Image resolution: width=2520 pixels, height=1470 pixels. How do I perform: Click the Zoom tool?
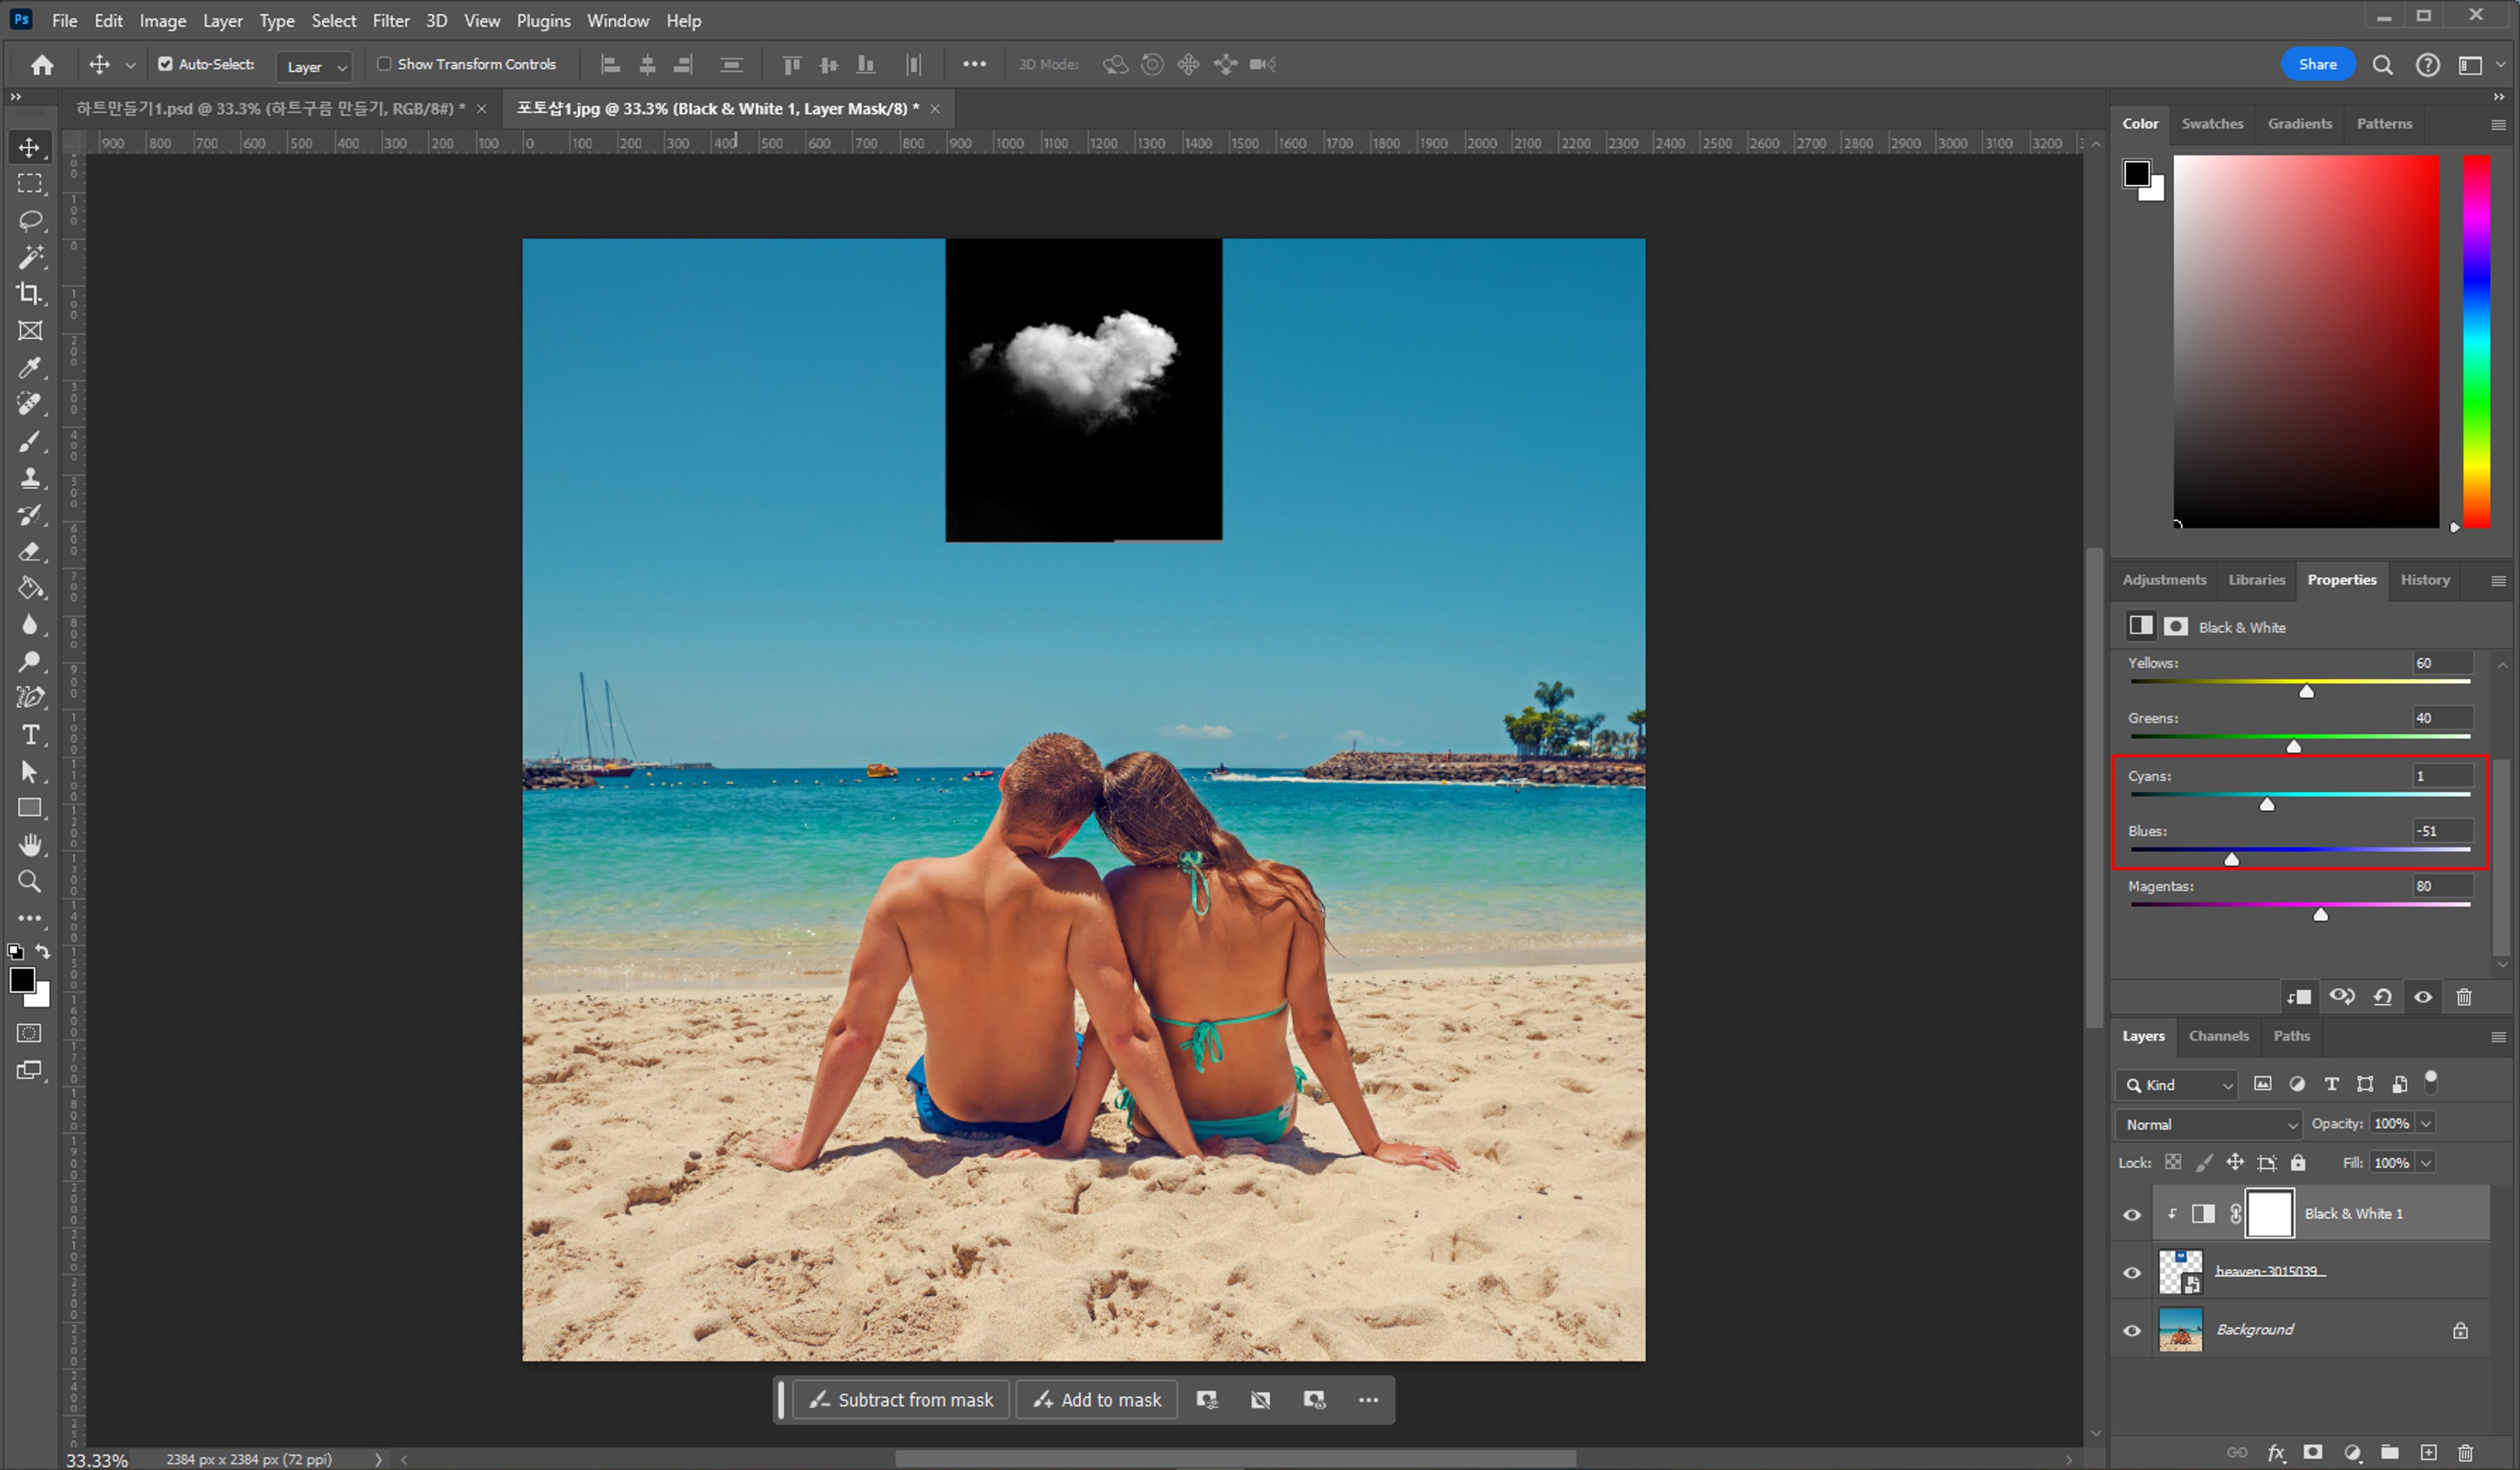30,882
